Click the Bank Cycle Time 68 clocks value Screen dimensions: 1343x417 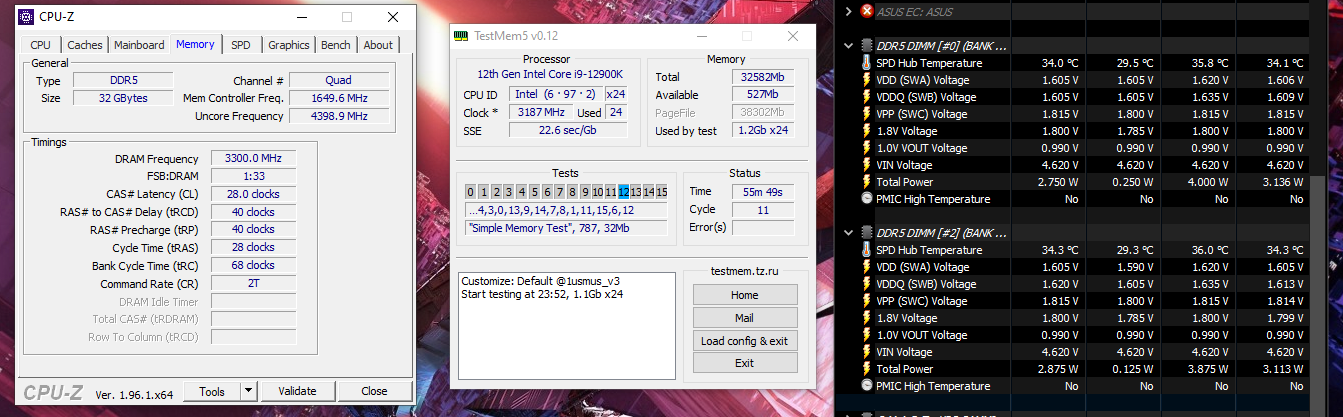253,266
